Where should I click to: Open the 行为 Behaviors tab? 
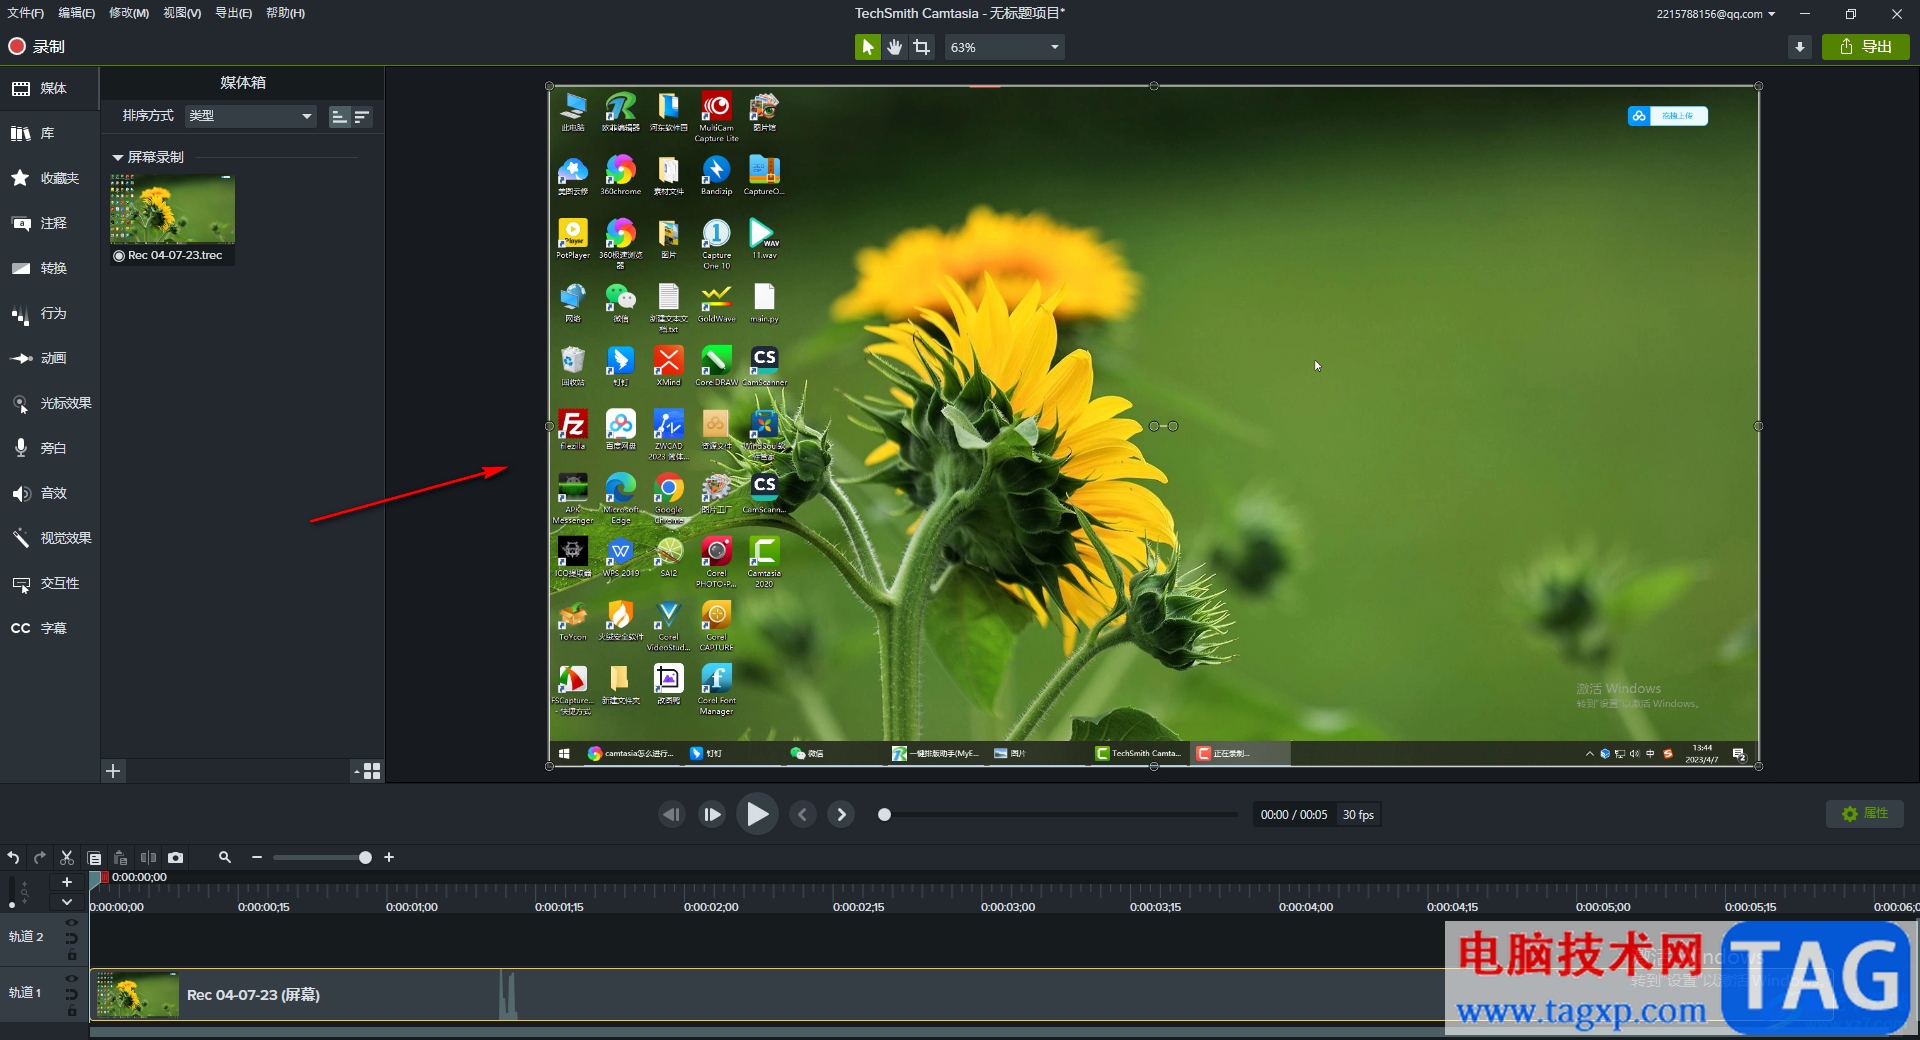(49, 313)
